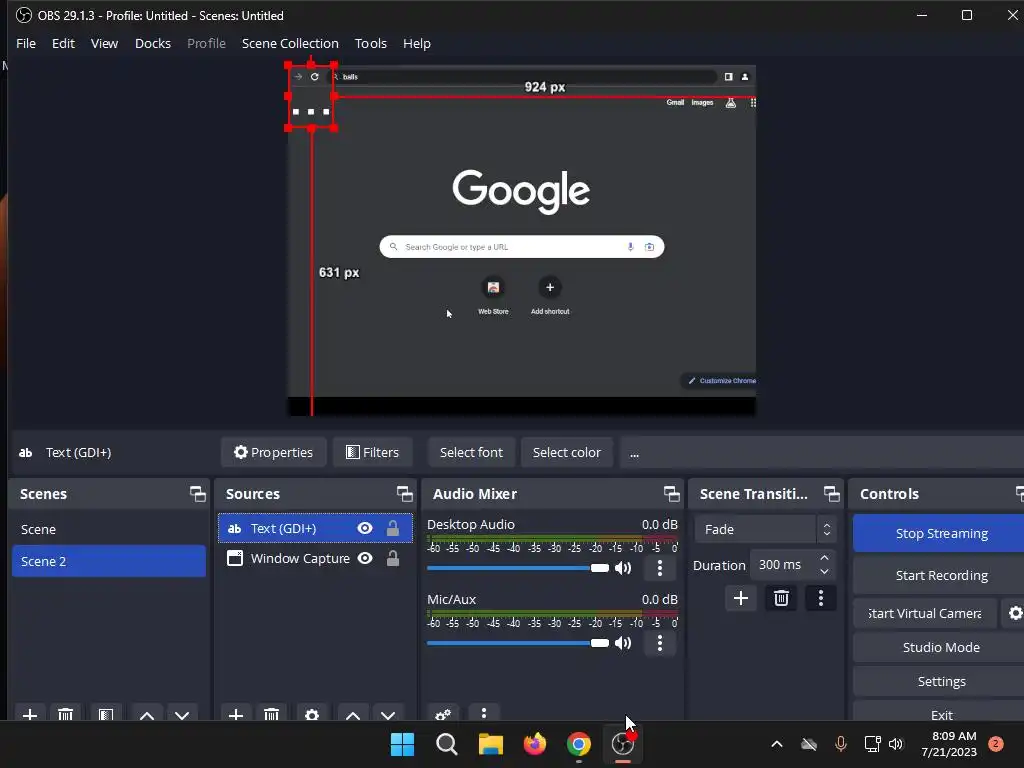Open the File menu

(x=26, y=43)
